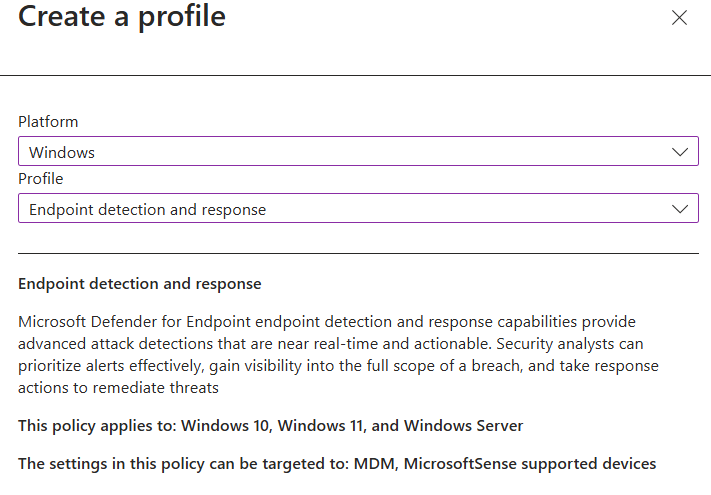The height and width of the screenshot is (495, 711).
Task: Click the divider line under the title
Action: point(358,75)
